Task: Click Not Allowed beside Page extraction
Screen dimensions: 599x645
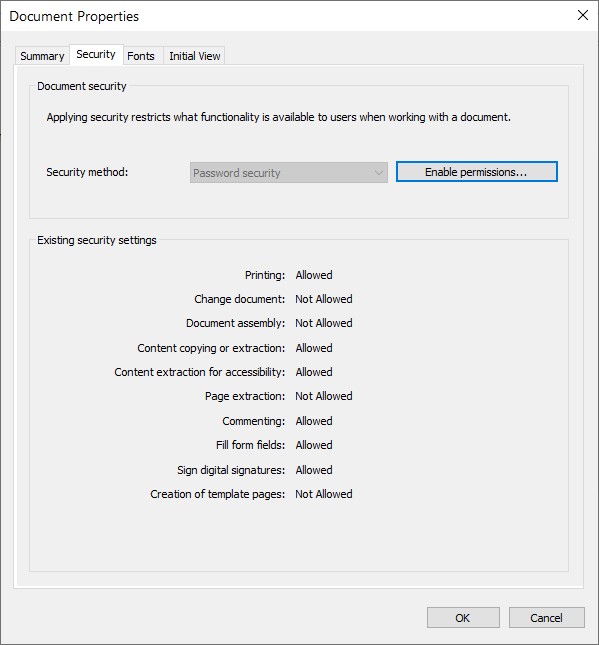Action: coord(323,396)
